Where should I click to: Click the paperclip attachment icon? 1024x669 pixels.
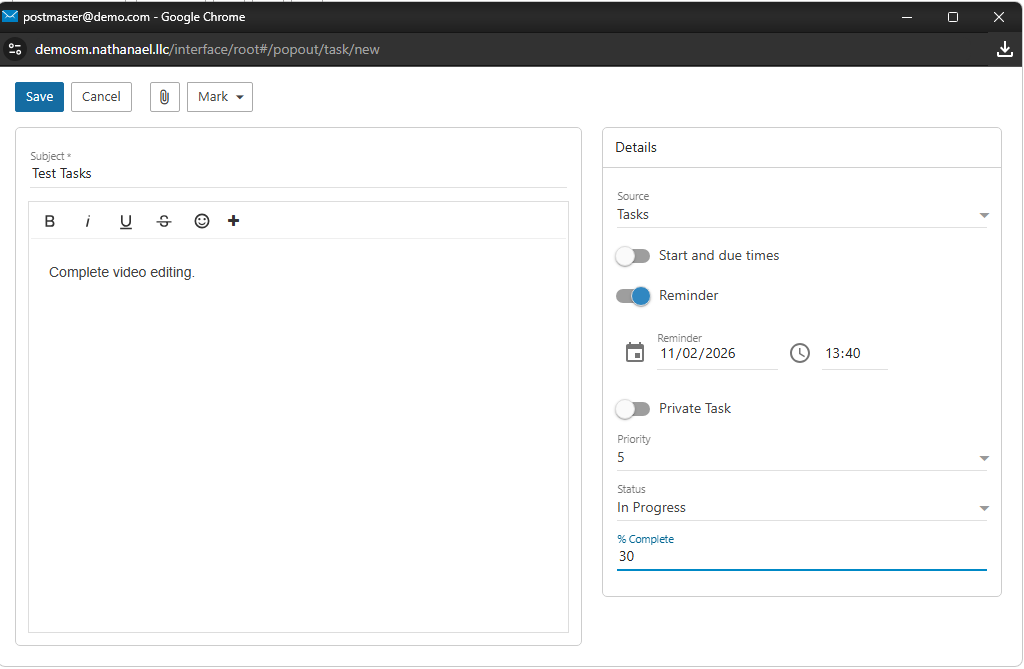pos(165,97)
